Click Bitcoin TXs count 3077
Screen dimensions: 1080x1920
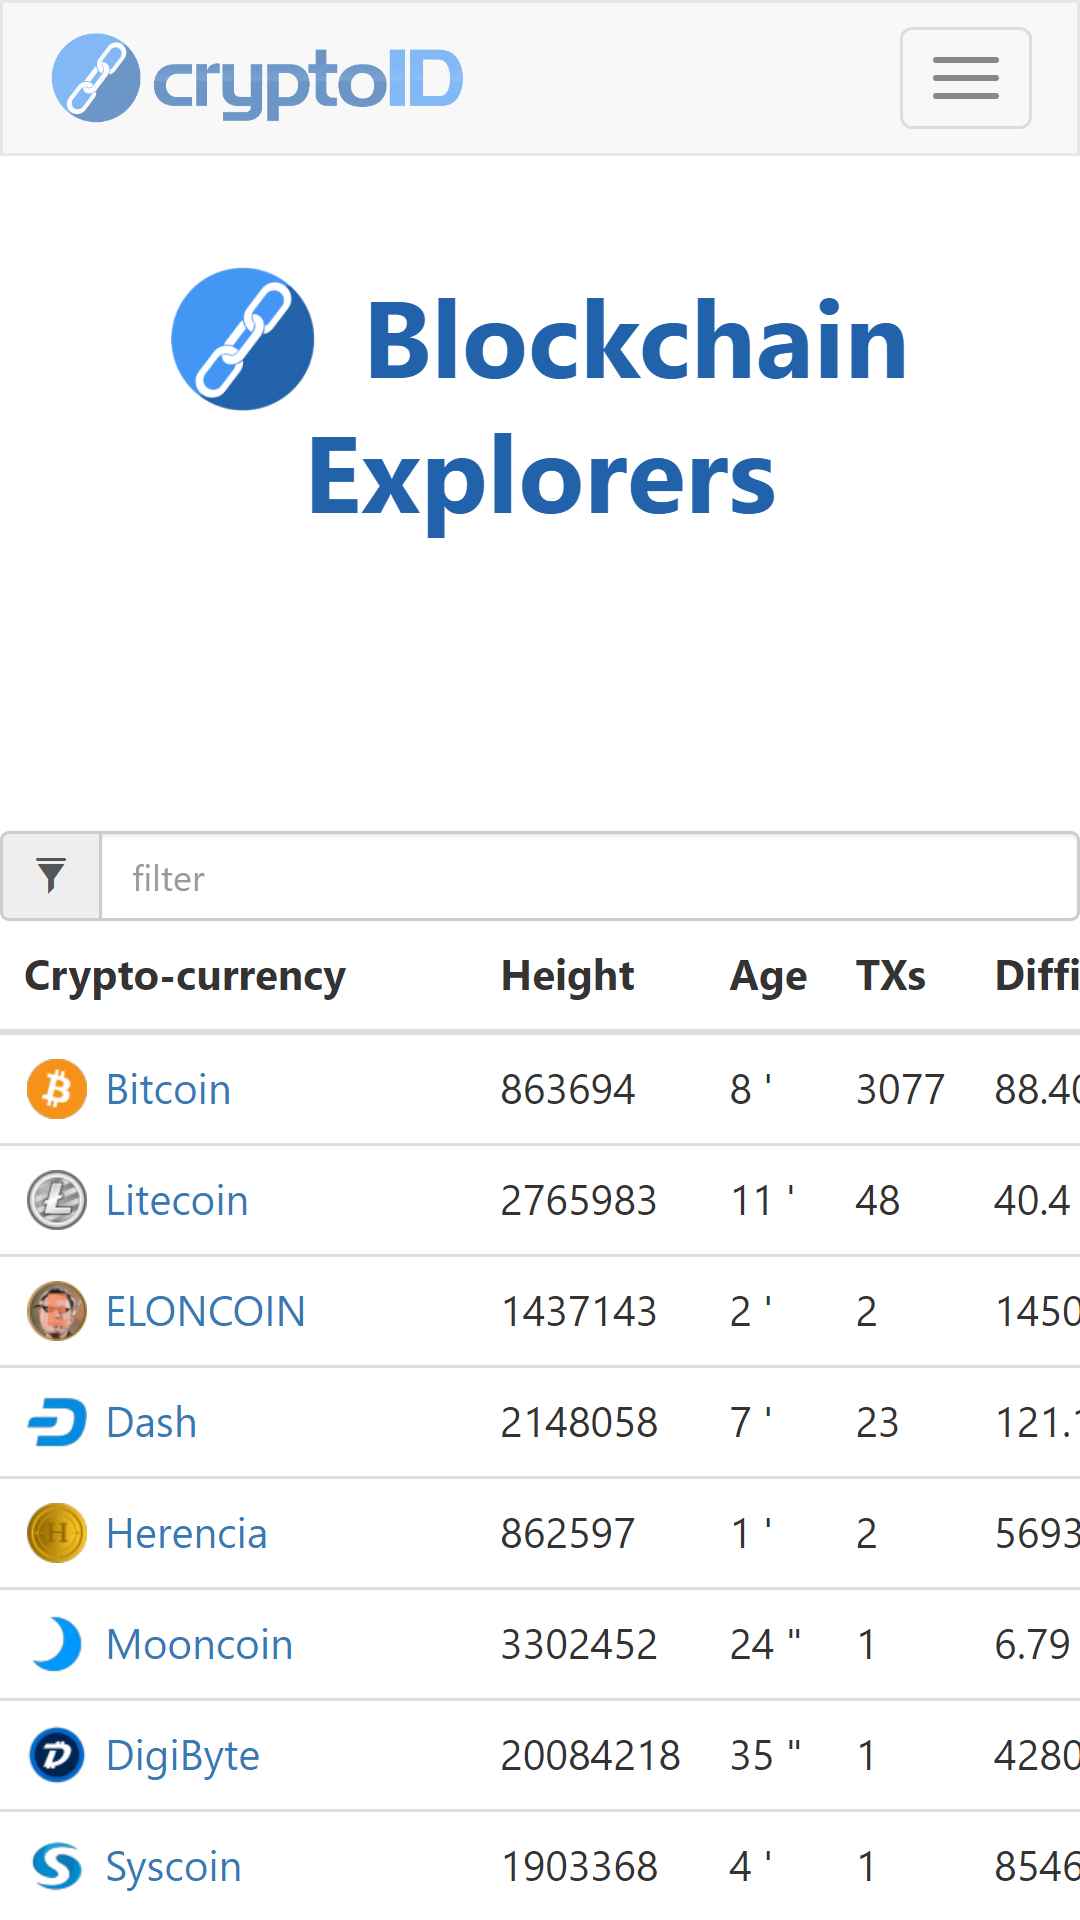[900, 1089]
